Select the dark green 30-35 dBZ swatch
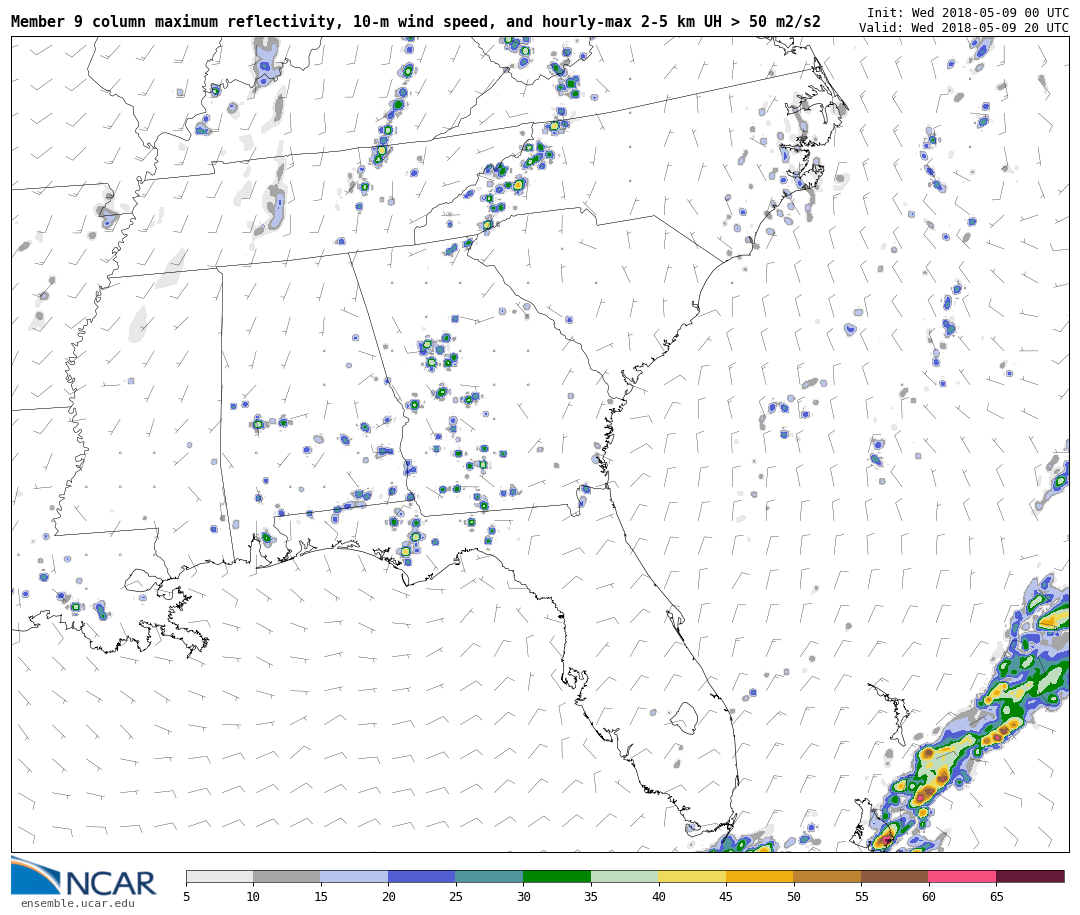This screenshot has width=1080, height=915. pyautogui.click(x=557, y=876)
